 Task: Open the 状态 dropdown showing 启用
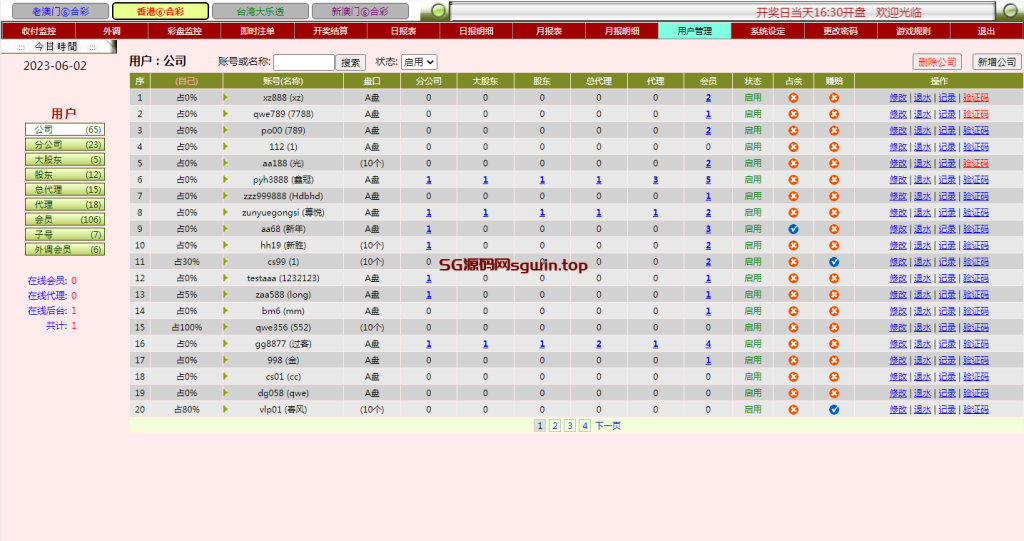[x=418, y=62]
